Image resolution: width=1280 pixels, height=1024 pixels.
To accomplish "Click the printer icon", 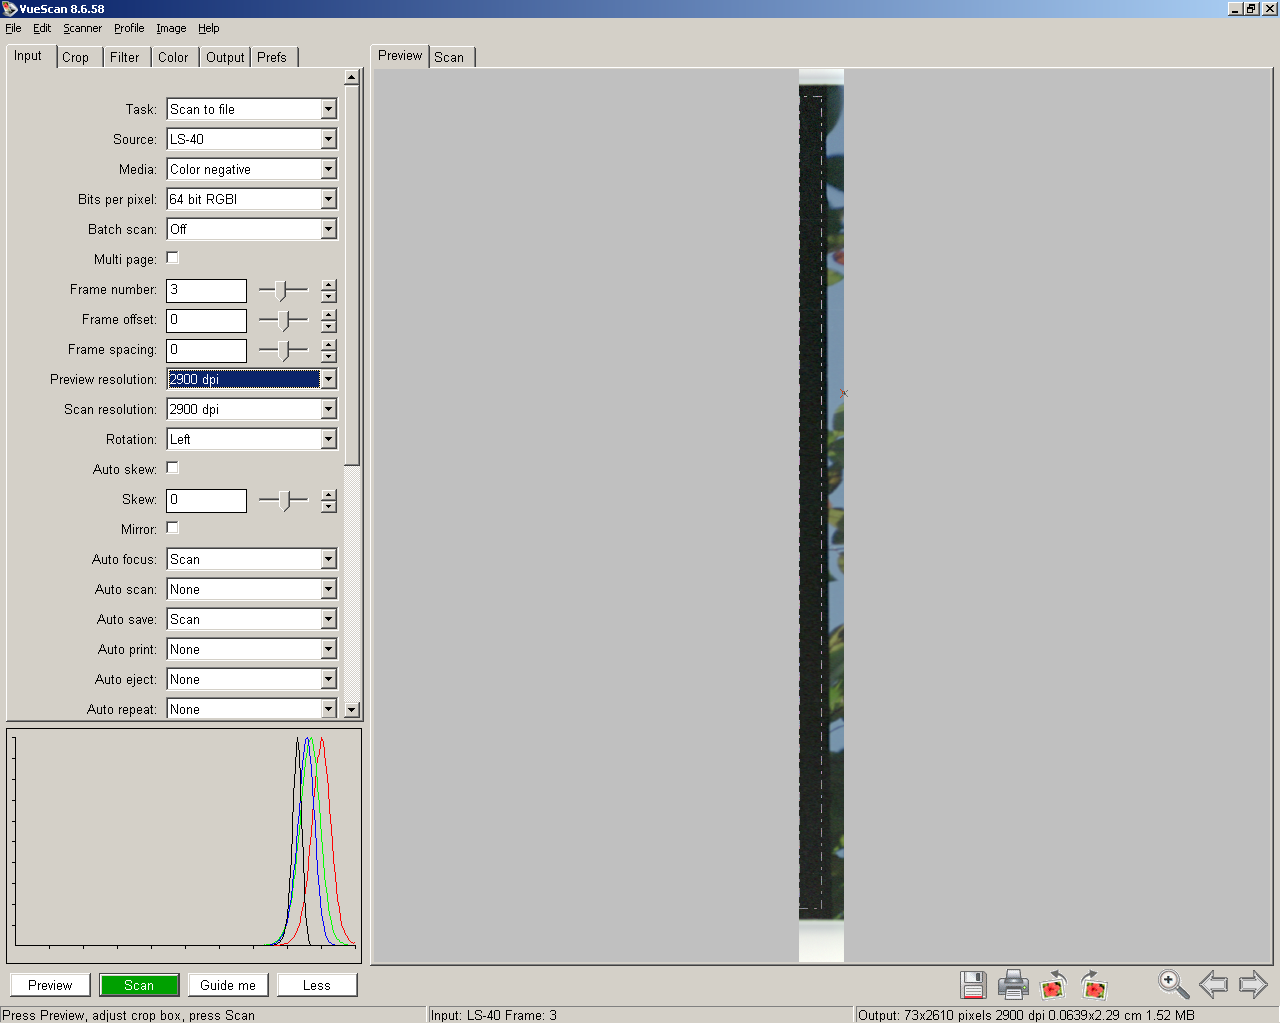I will point(1013,985).
